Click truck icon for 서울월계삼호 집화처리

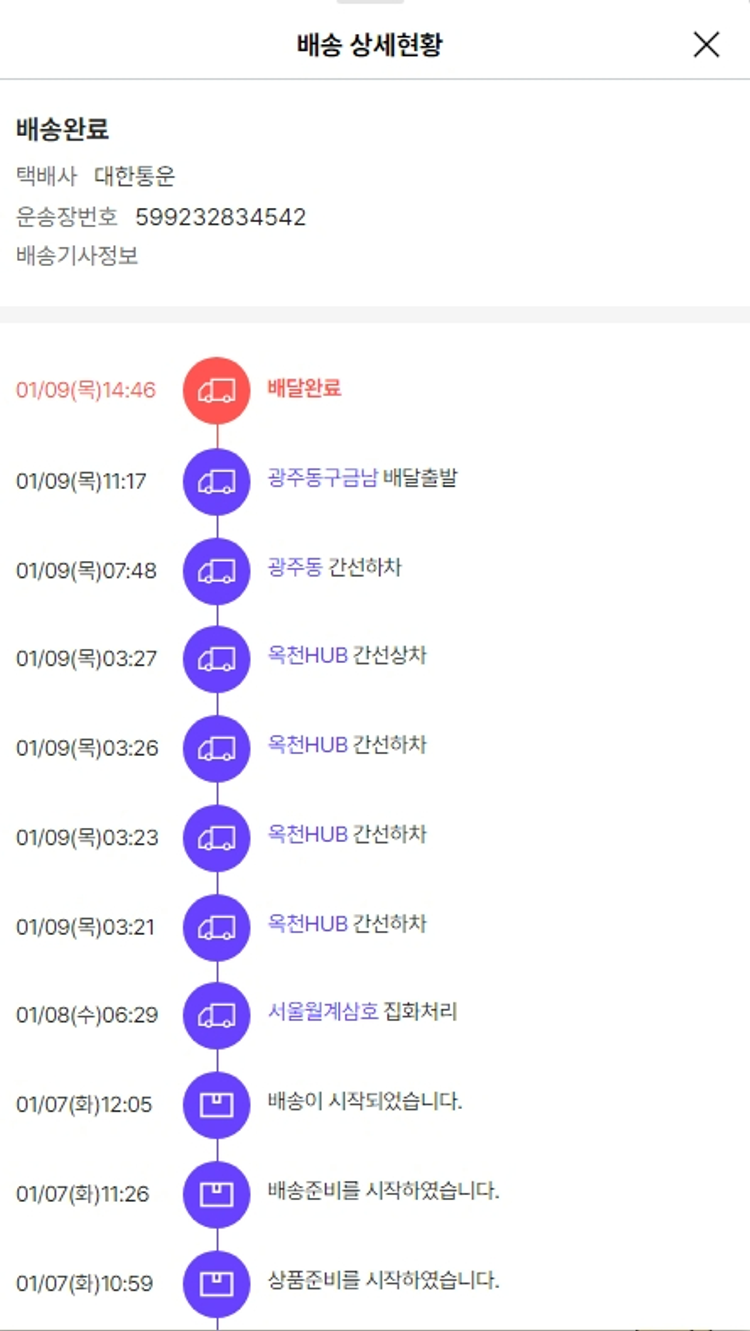(x=216, y=1016)
